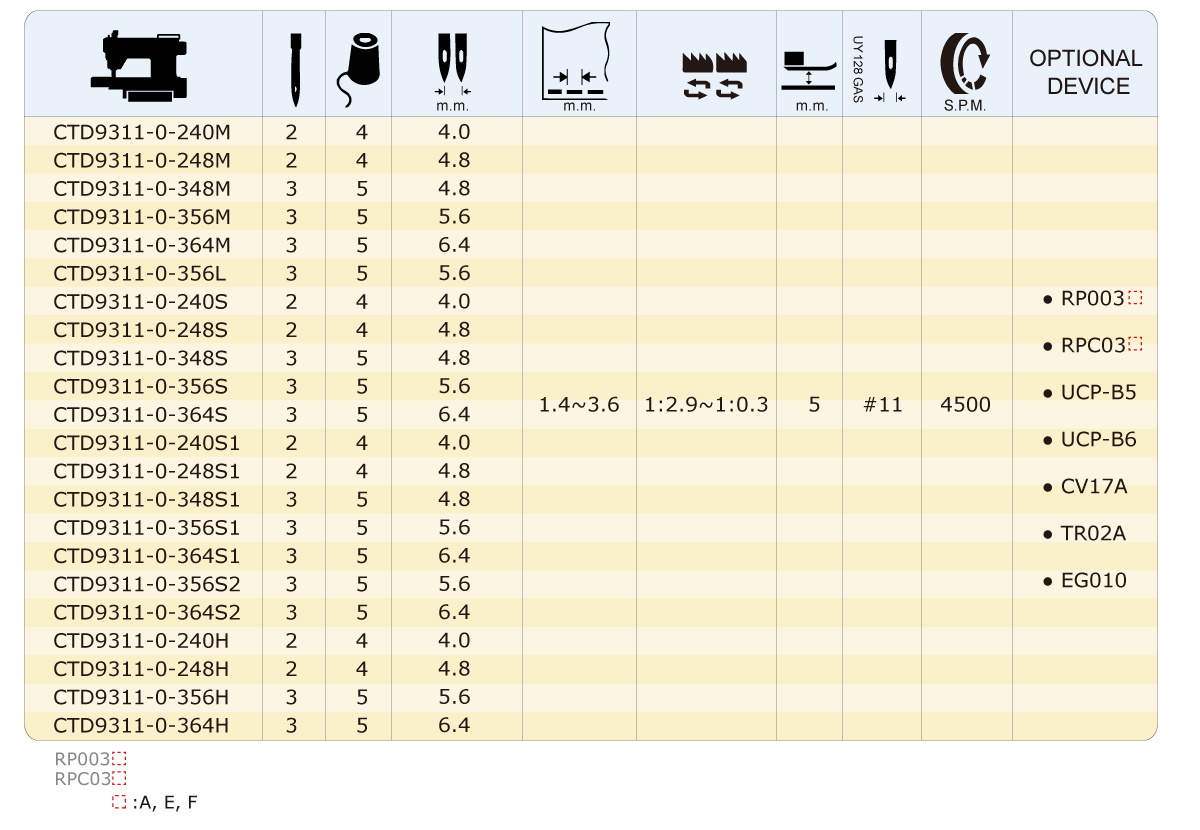The width and height of the screenshot is (1200, 830).
Task: Click the S.P.M. speed icon
Action: (966, 62)
